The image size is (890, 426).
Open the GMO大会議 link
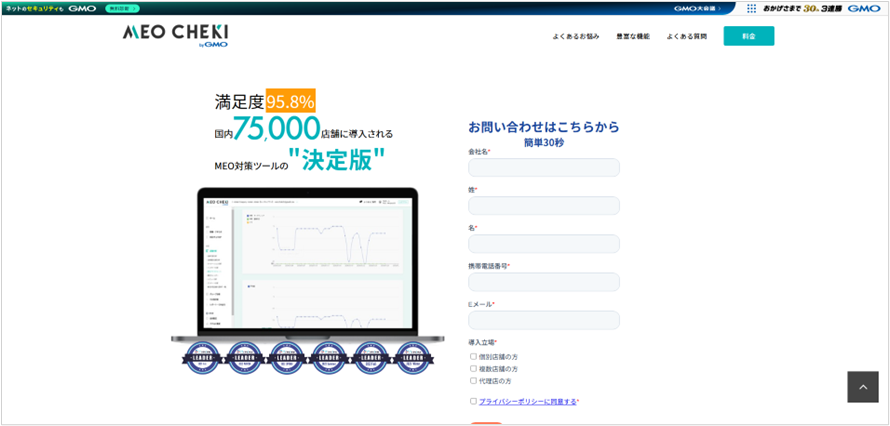coord(698,9)
